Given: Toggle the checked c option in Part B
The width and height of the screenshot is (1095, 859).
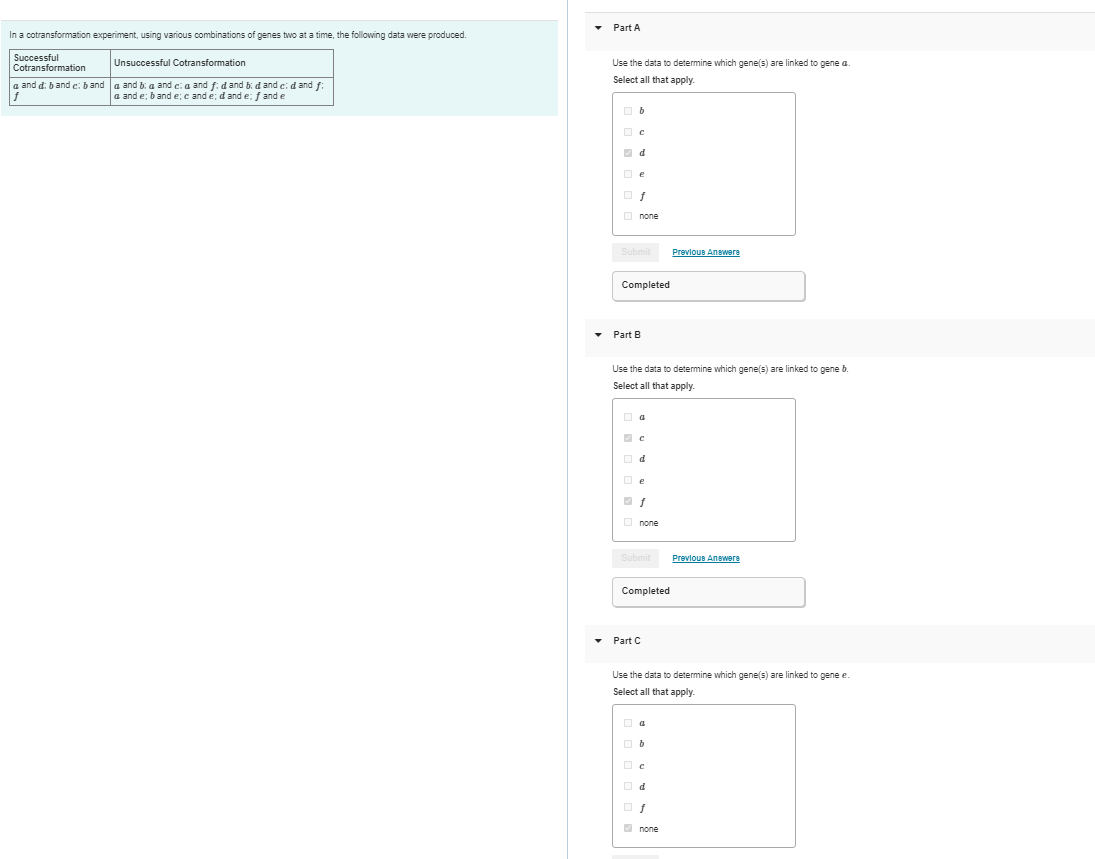Looking at the screenshot, I should [628, 438].
